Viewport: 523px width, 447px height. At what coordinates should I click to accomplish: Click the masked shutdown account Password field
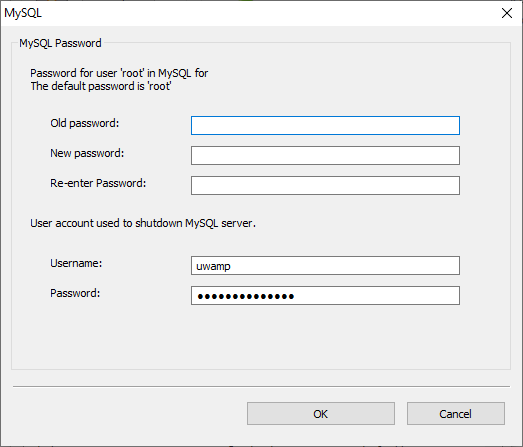coord(325,296)
